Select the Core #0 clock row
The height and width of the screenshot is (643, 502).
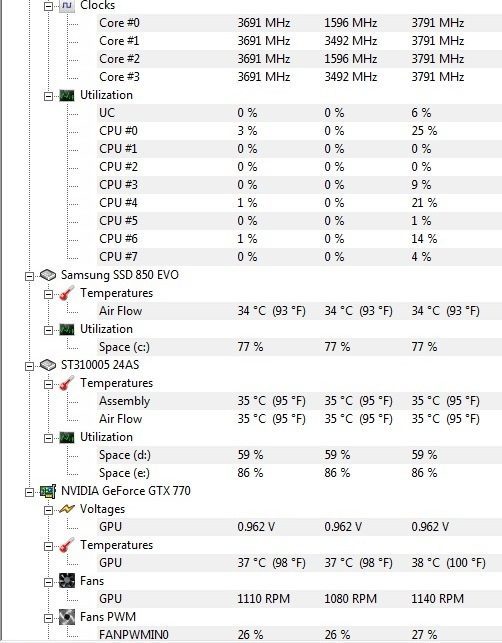pos(299,23)
